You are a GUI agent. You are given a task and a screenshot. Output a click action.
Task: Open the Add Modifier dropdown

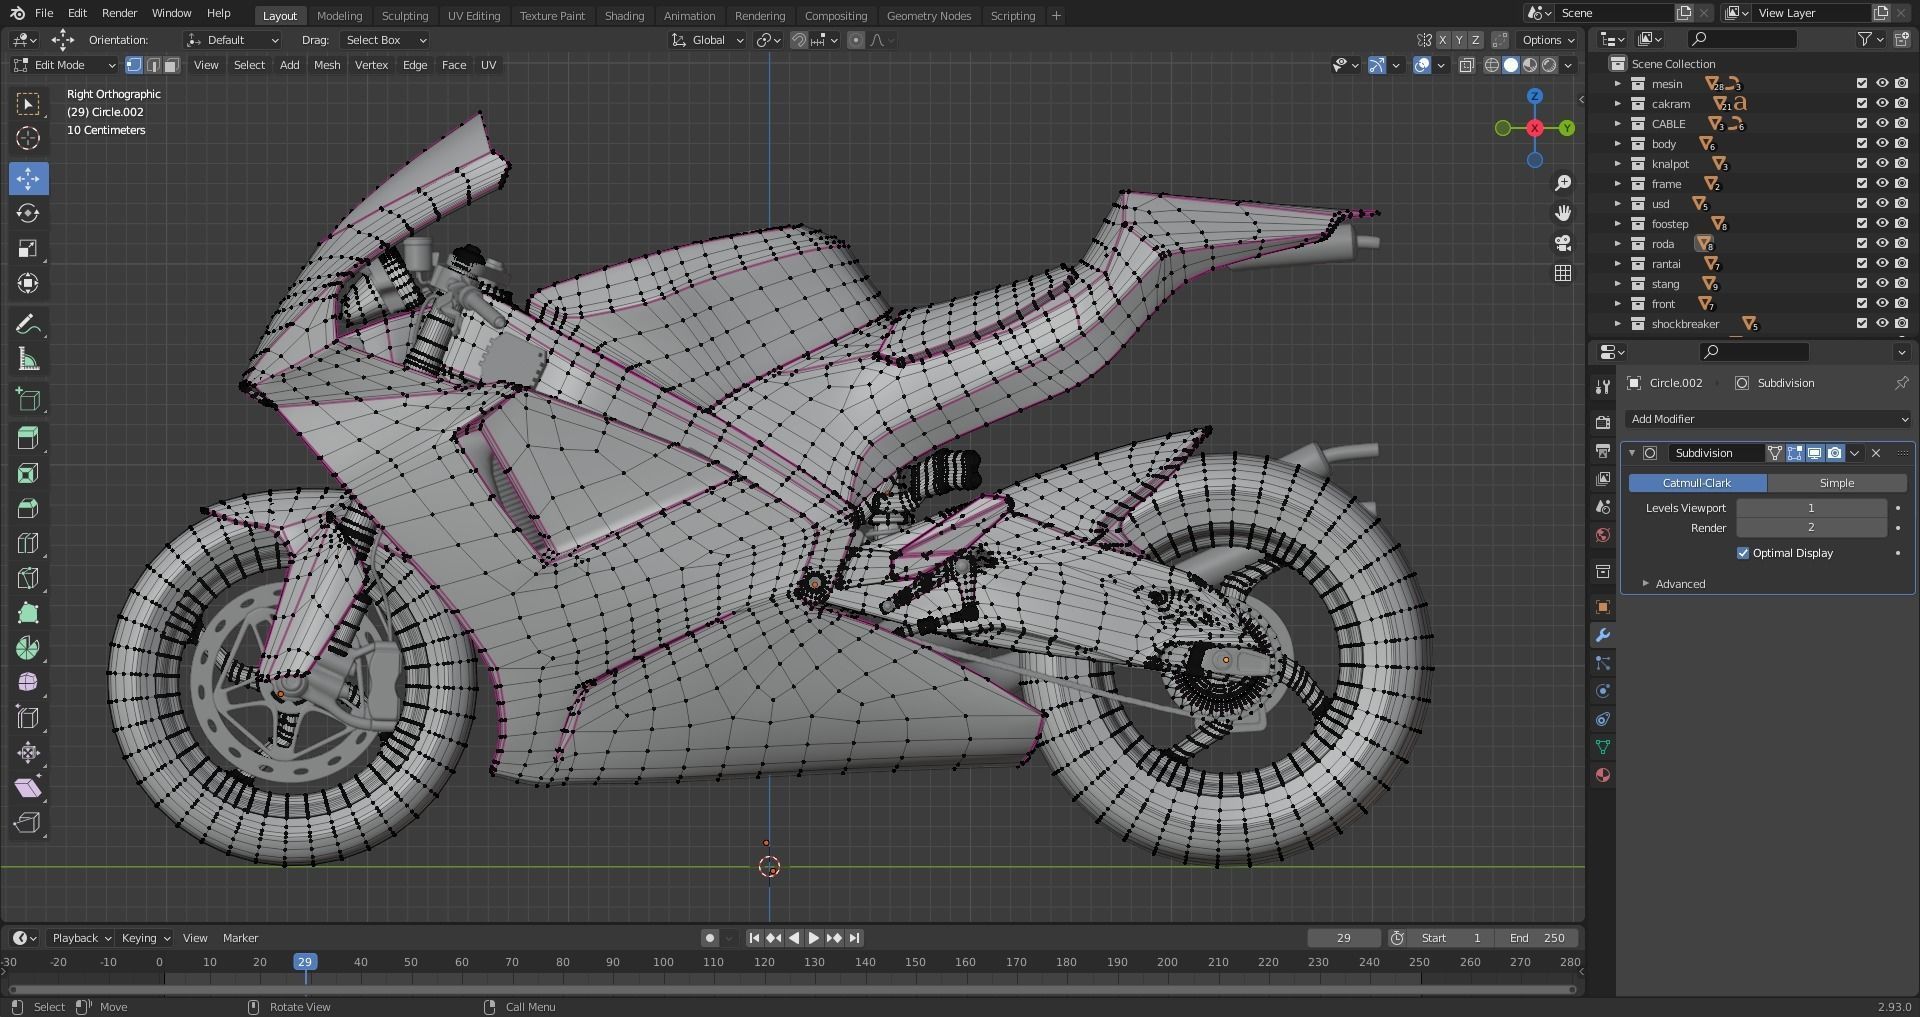pyautogui.click(x=1768, y=419)
